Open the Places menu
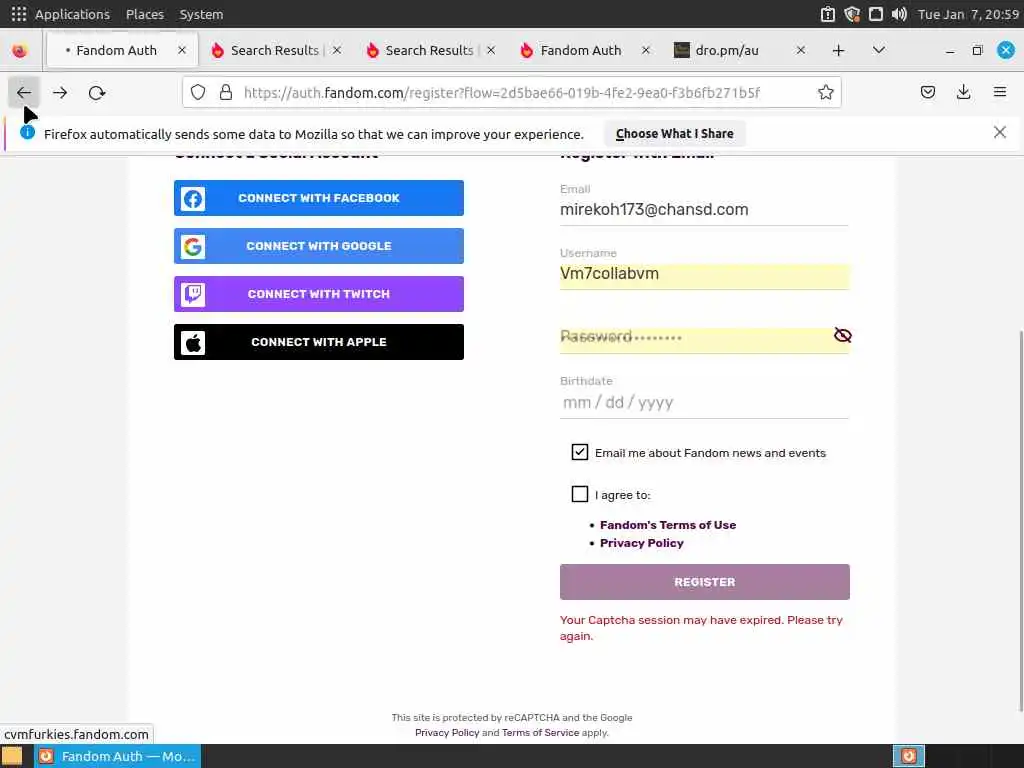 point(145,14)
